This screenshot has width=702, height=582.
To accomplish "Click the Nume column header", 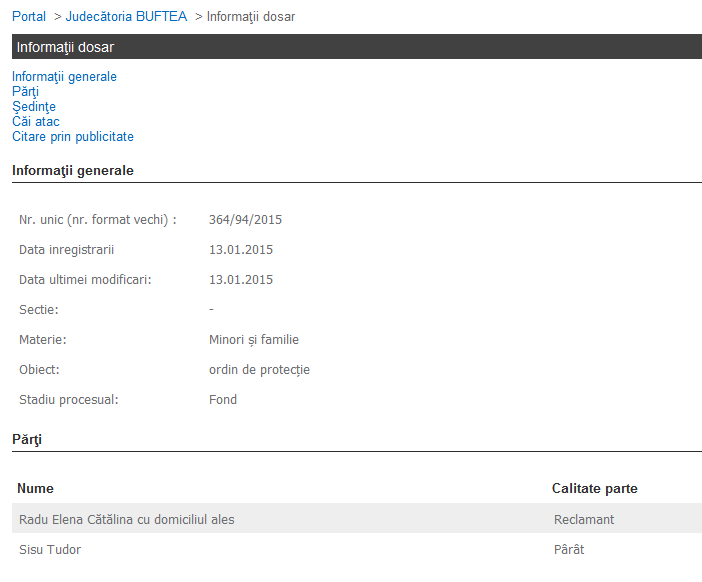I will [36, 489].
